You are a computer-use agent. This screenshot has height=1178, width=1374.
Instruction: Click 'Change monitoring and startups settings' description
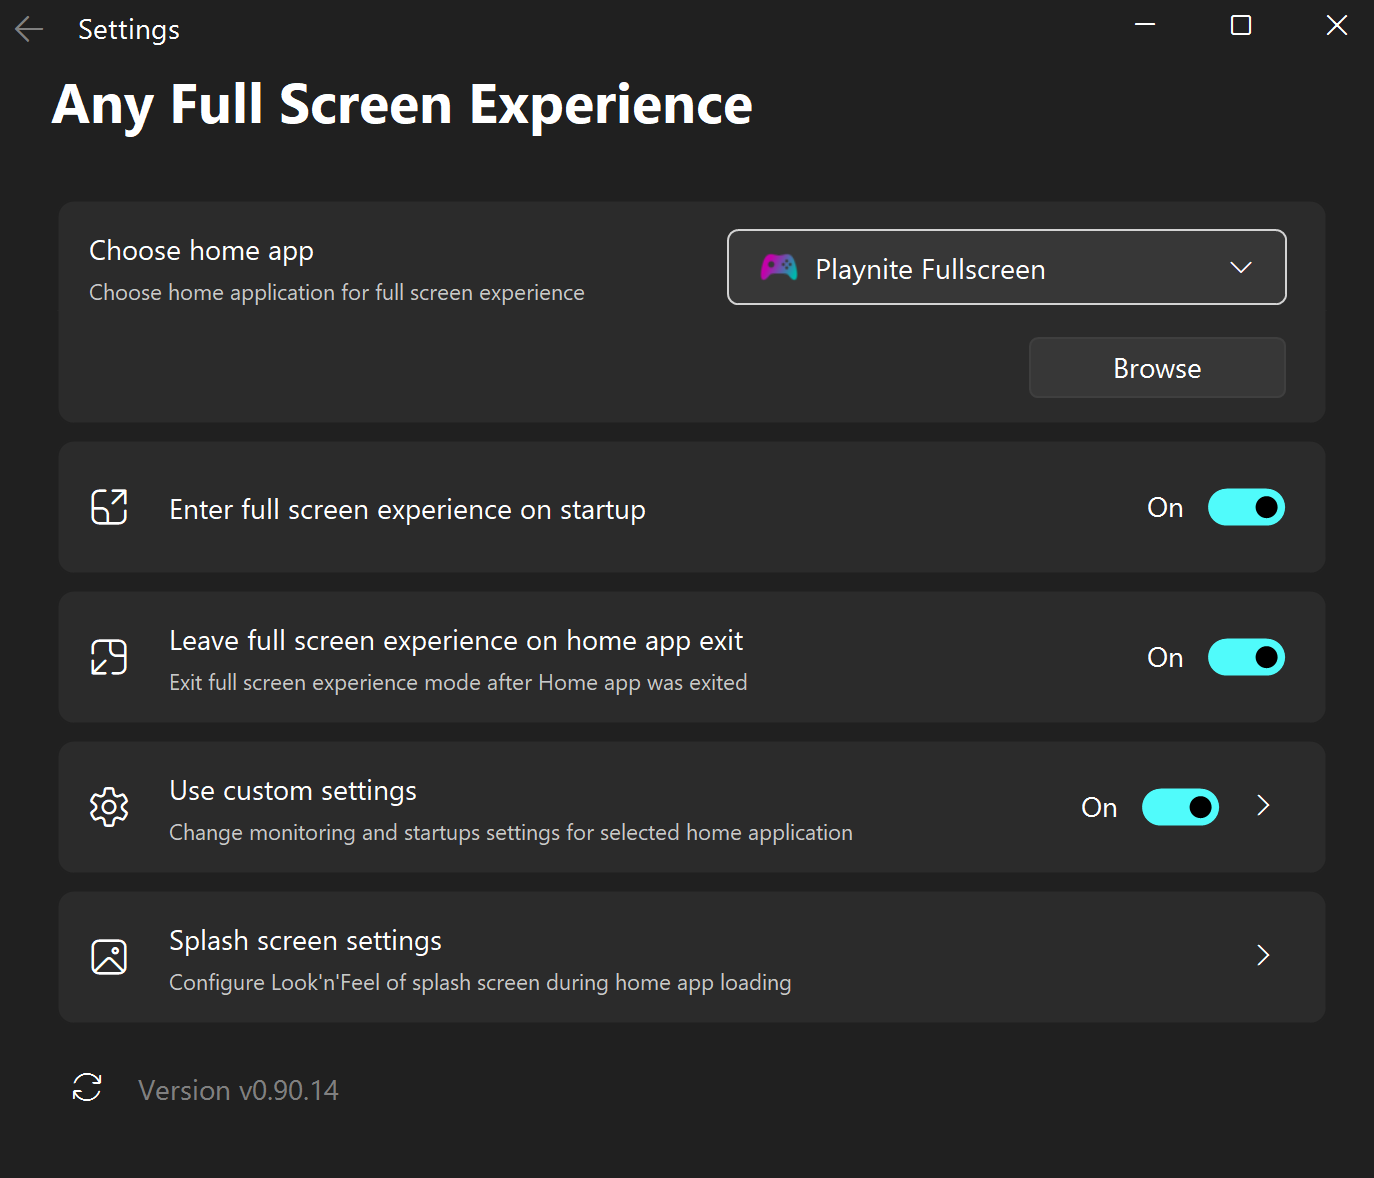coord(511,833)
